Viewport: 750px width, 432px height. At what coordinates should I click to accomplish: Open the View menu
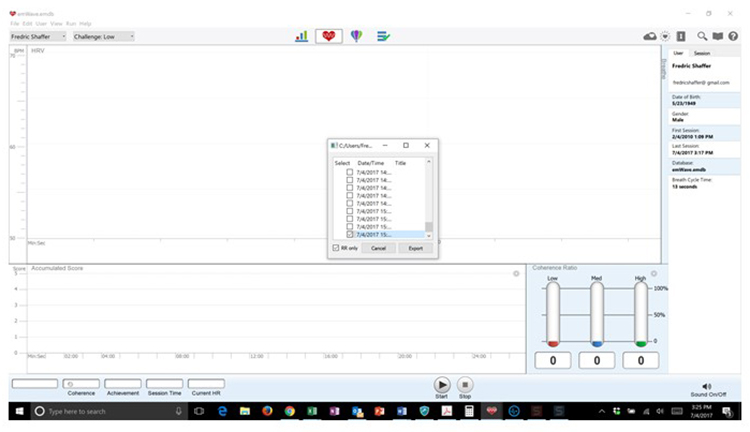pyautogui.click(x=55, y=22)
